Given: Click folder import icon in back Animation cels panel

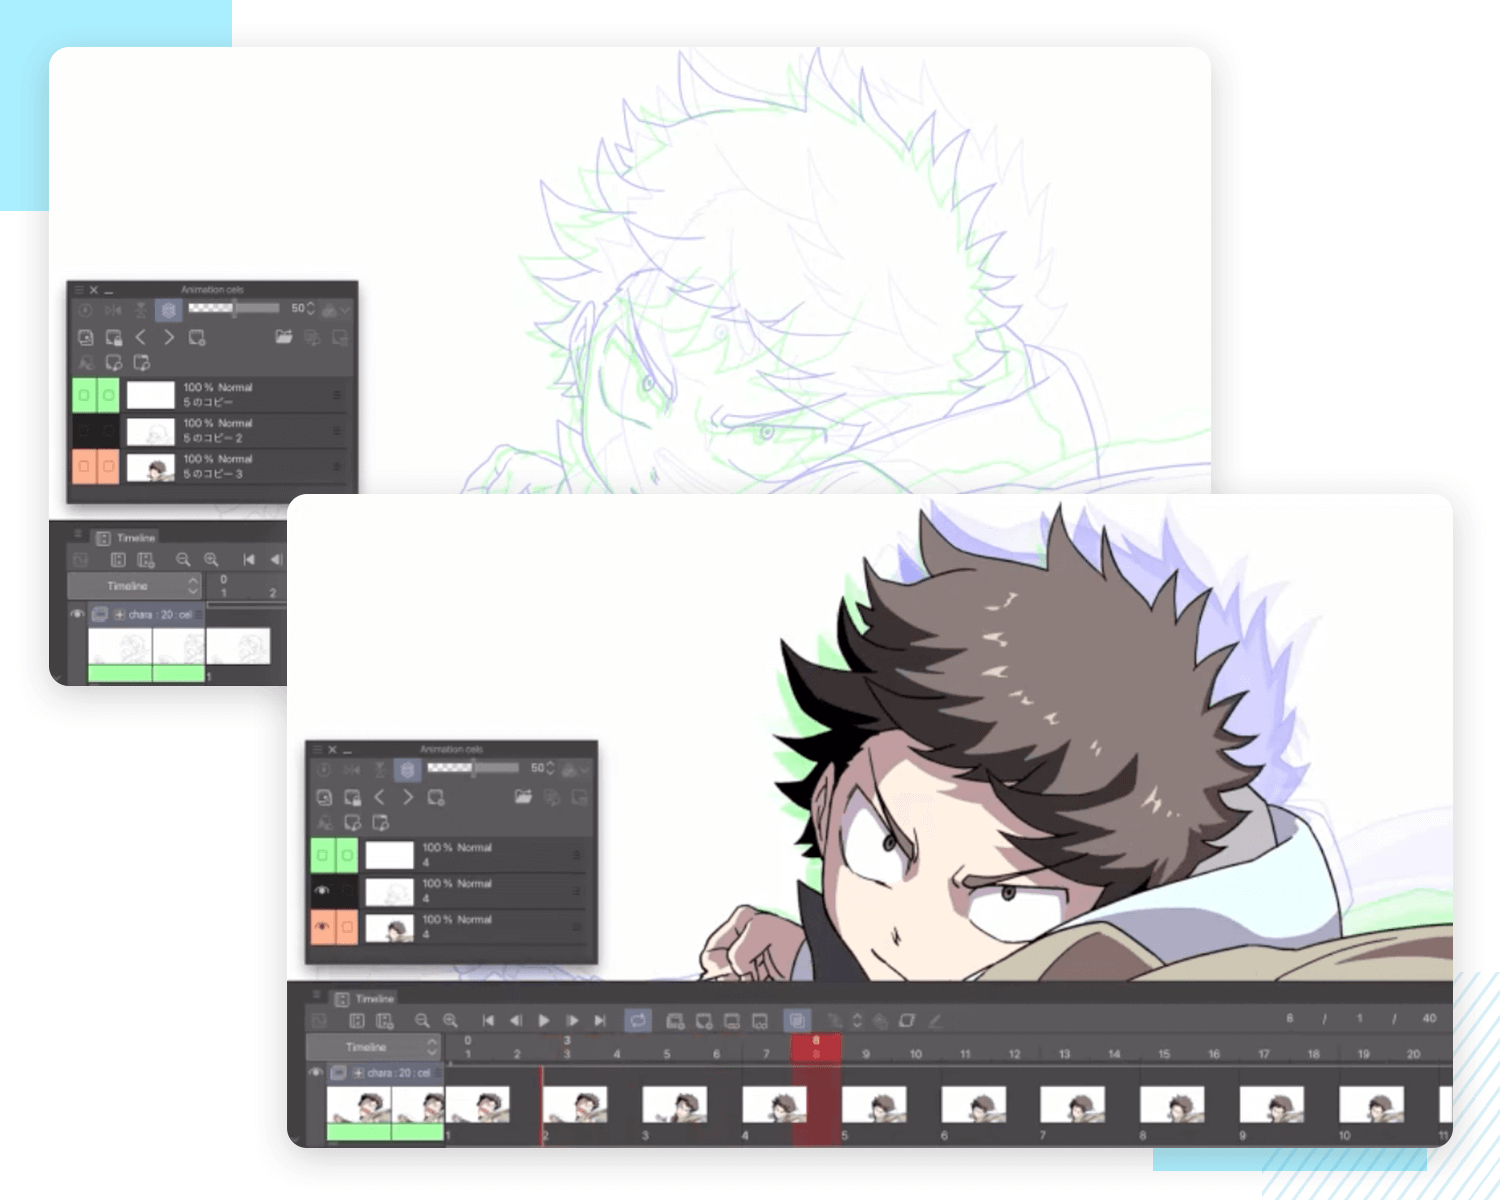Looking at the screenshot, I should click(x=284, y=337).
